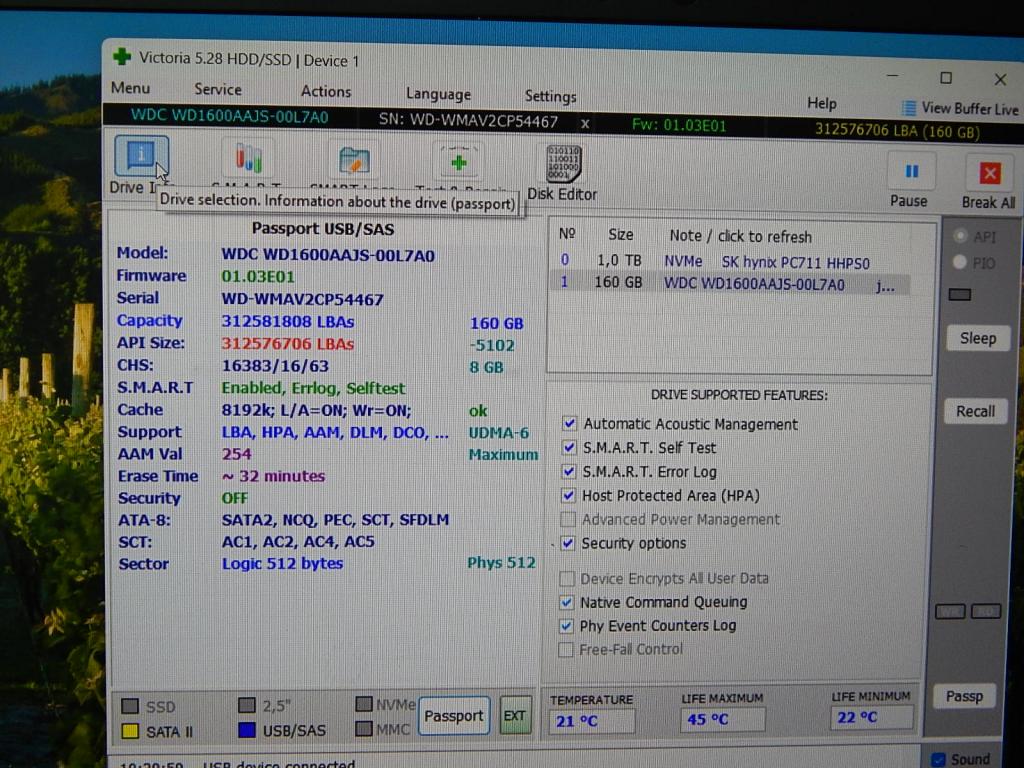Screen dimensions: 1024x768
Task: Click the Passp button
Action: coord(965,696)
